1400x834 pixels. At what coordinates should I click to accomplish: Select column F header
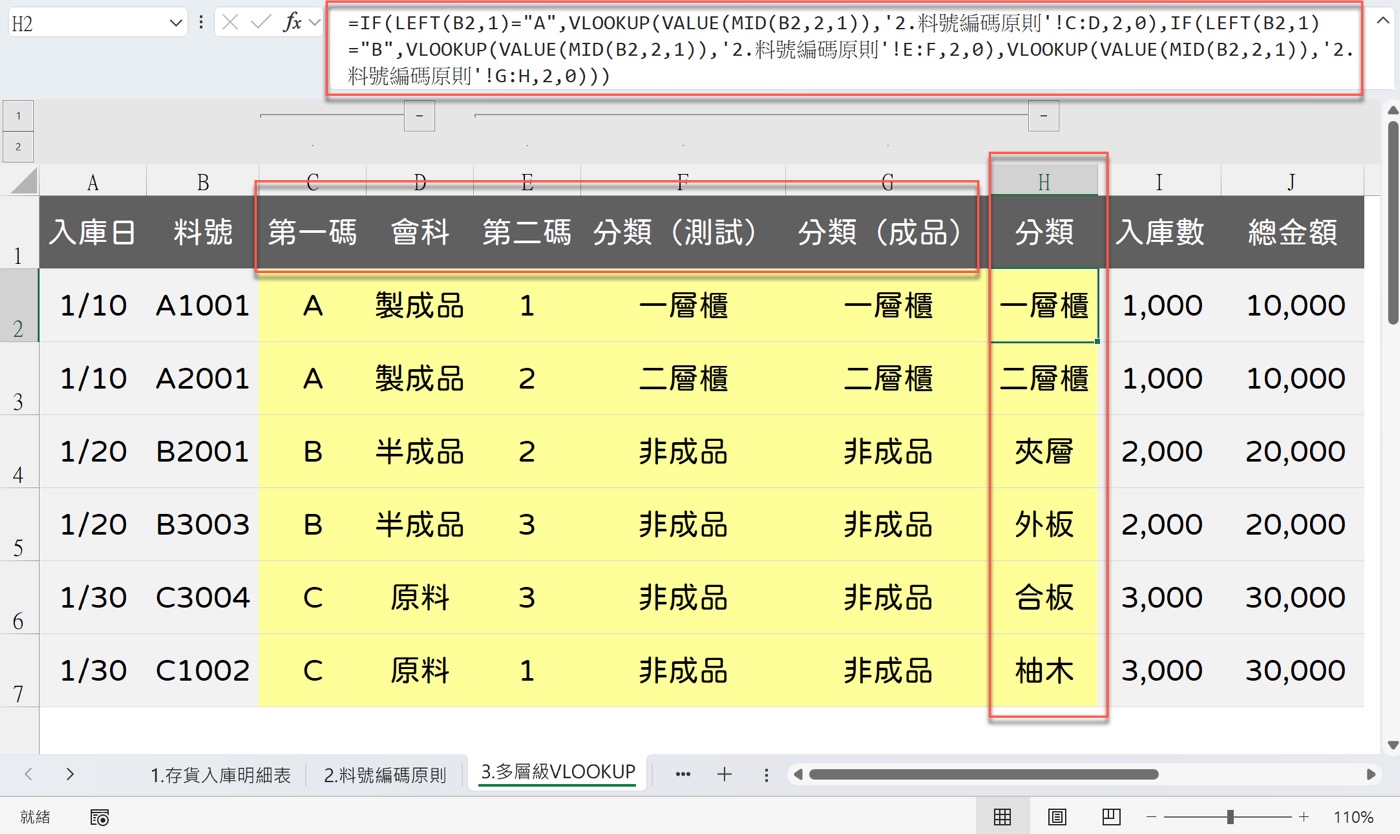[683, 181]
